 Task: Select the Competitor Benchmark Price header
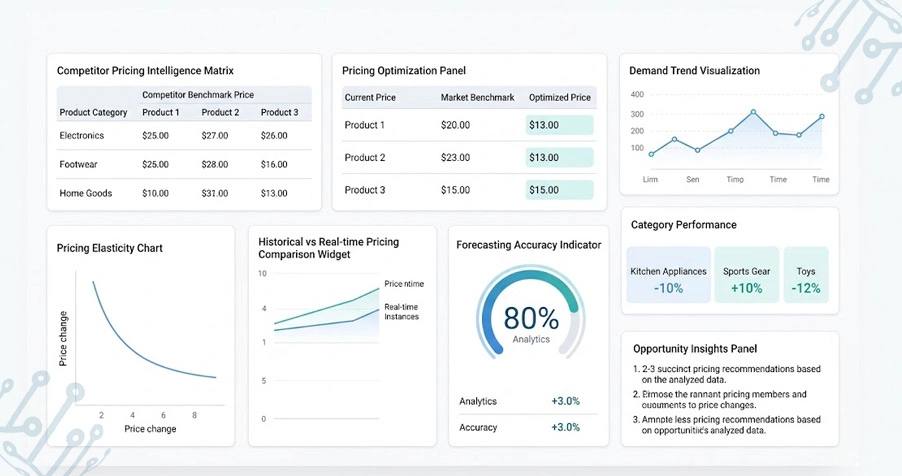[x=198, y=94]
